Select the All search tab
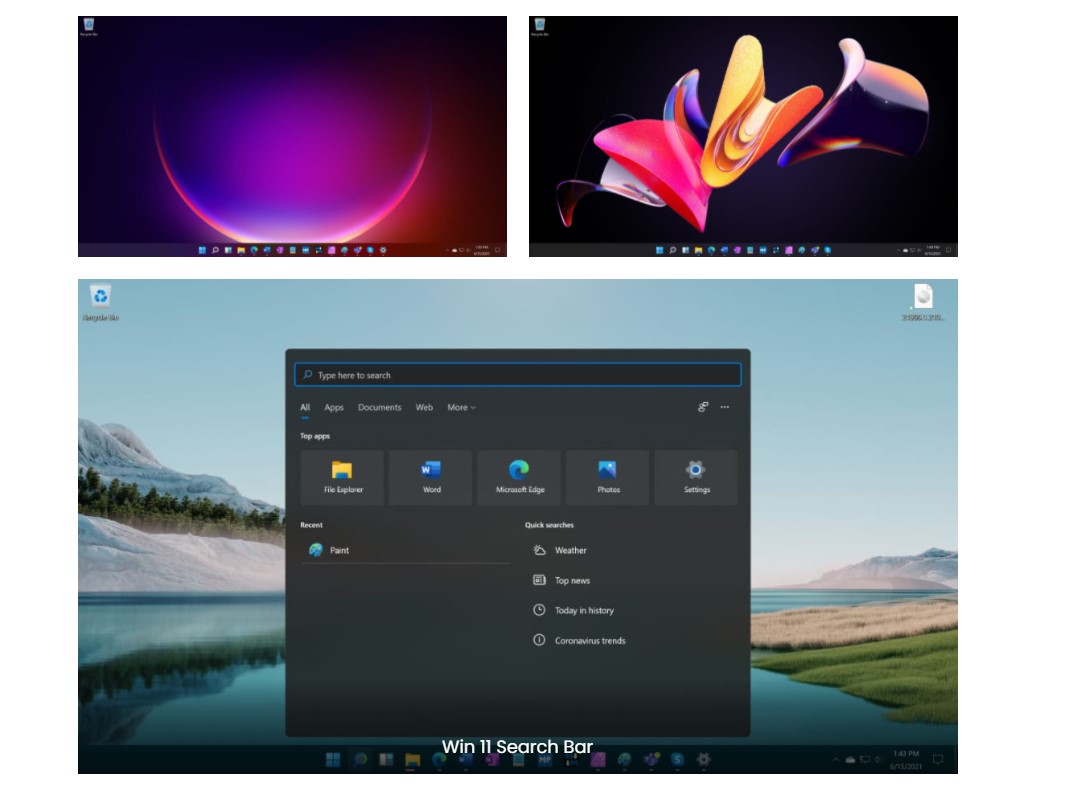The width and height of the screenshot is (1067, 798). [x=305, y=407]
